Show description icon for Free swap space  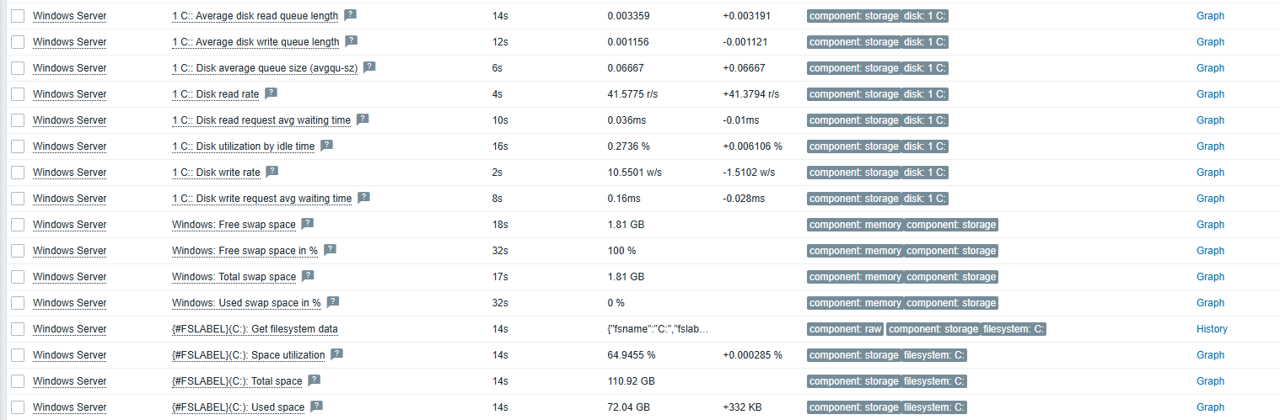[x=307, y=223]
